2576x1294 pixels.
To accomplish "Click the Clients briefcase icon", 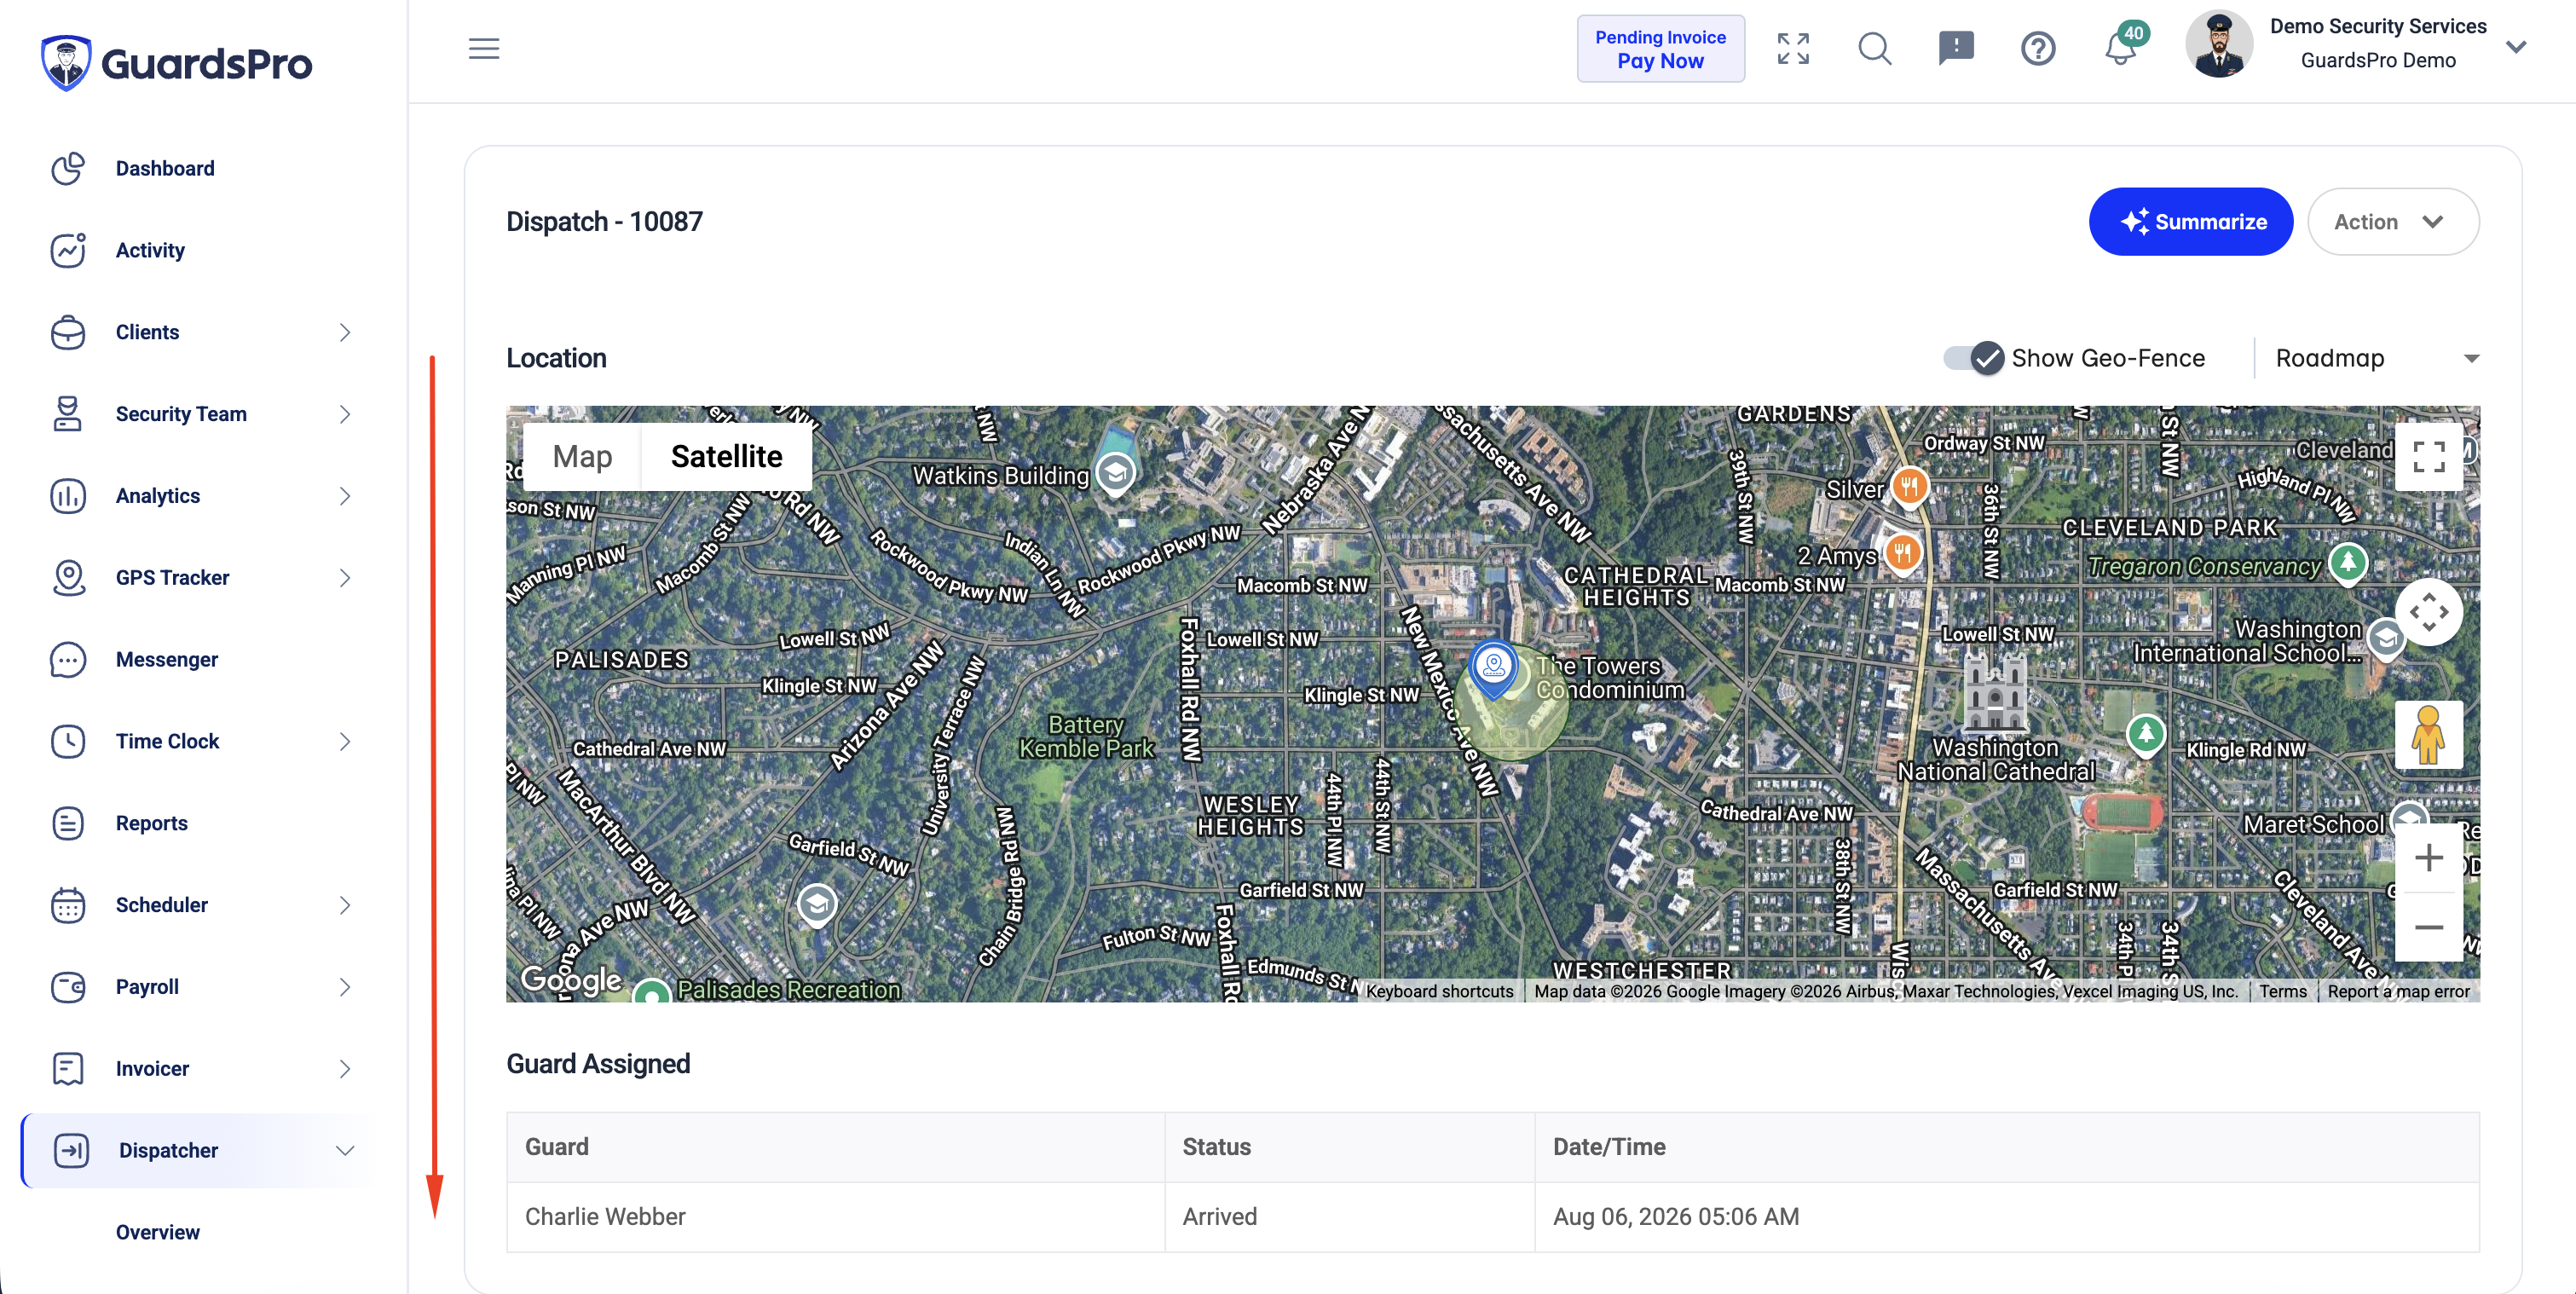I will [x=68, y=332].
